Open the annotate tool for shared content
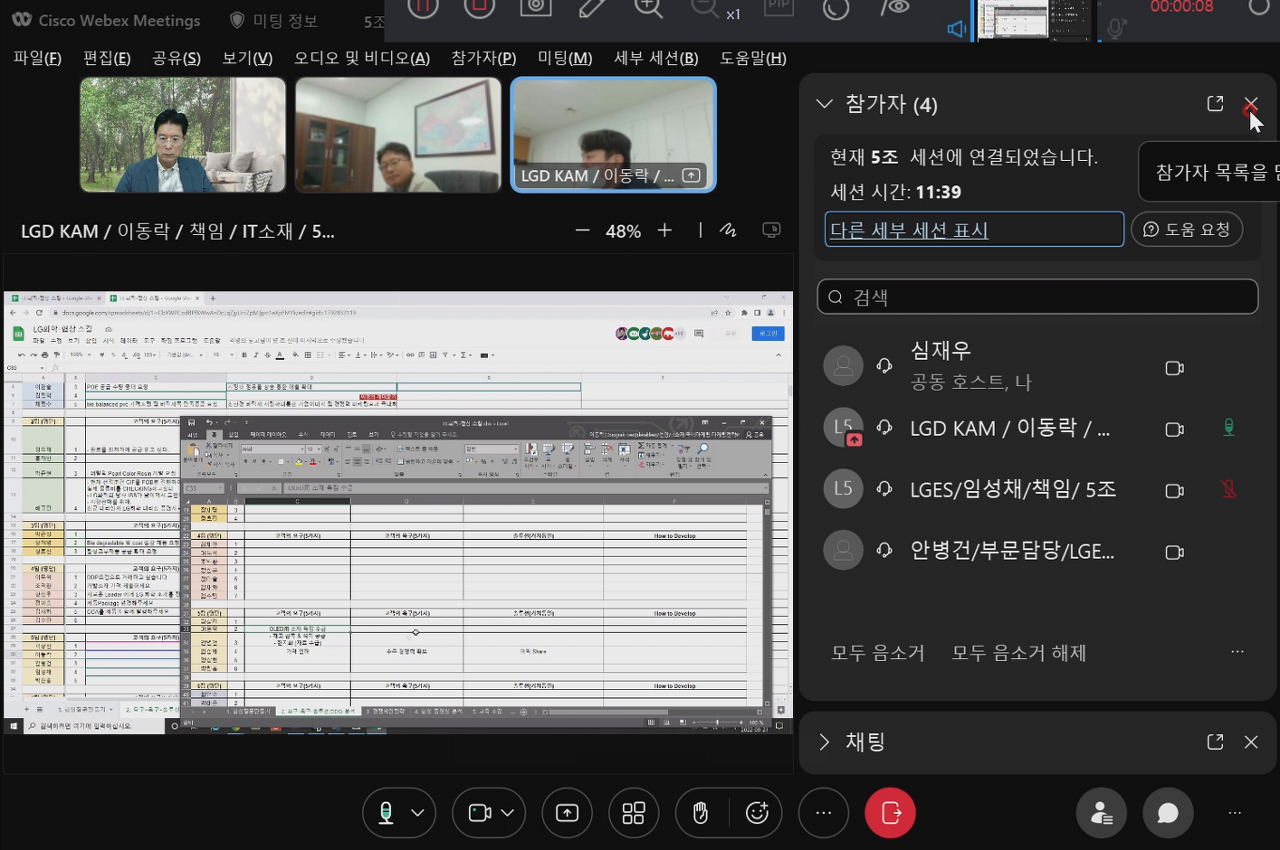1280x850 pixels. pos(728,231)
